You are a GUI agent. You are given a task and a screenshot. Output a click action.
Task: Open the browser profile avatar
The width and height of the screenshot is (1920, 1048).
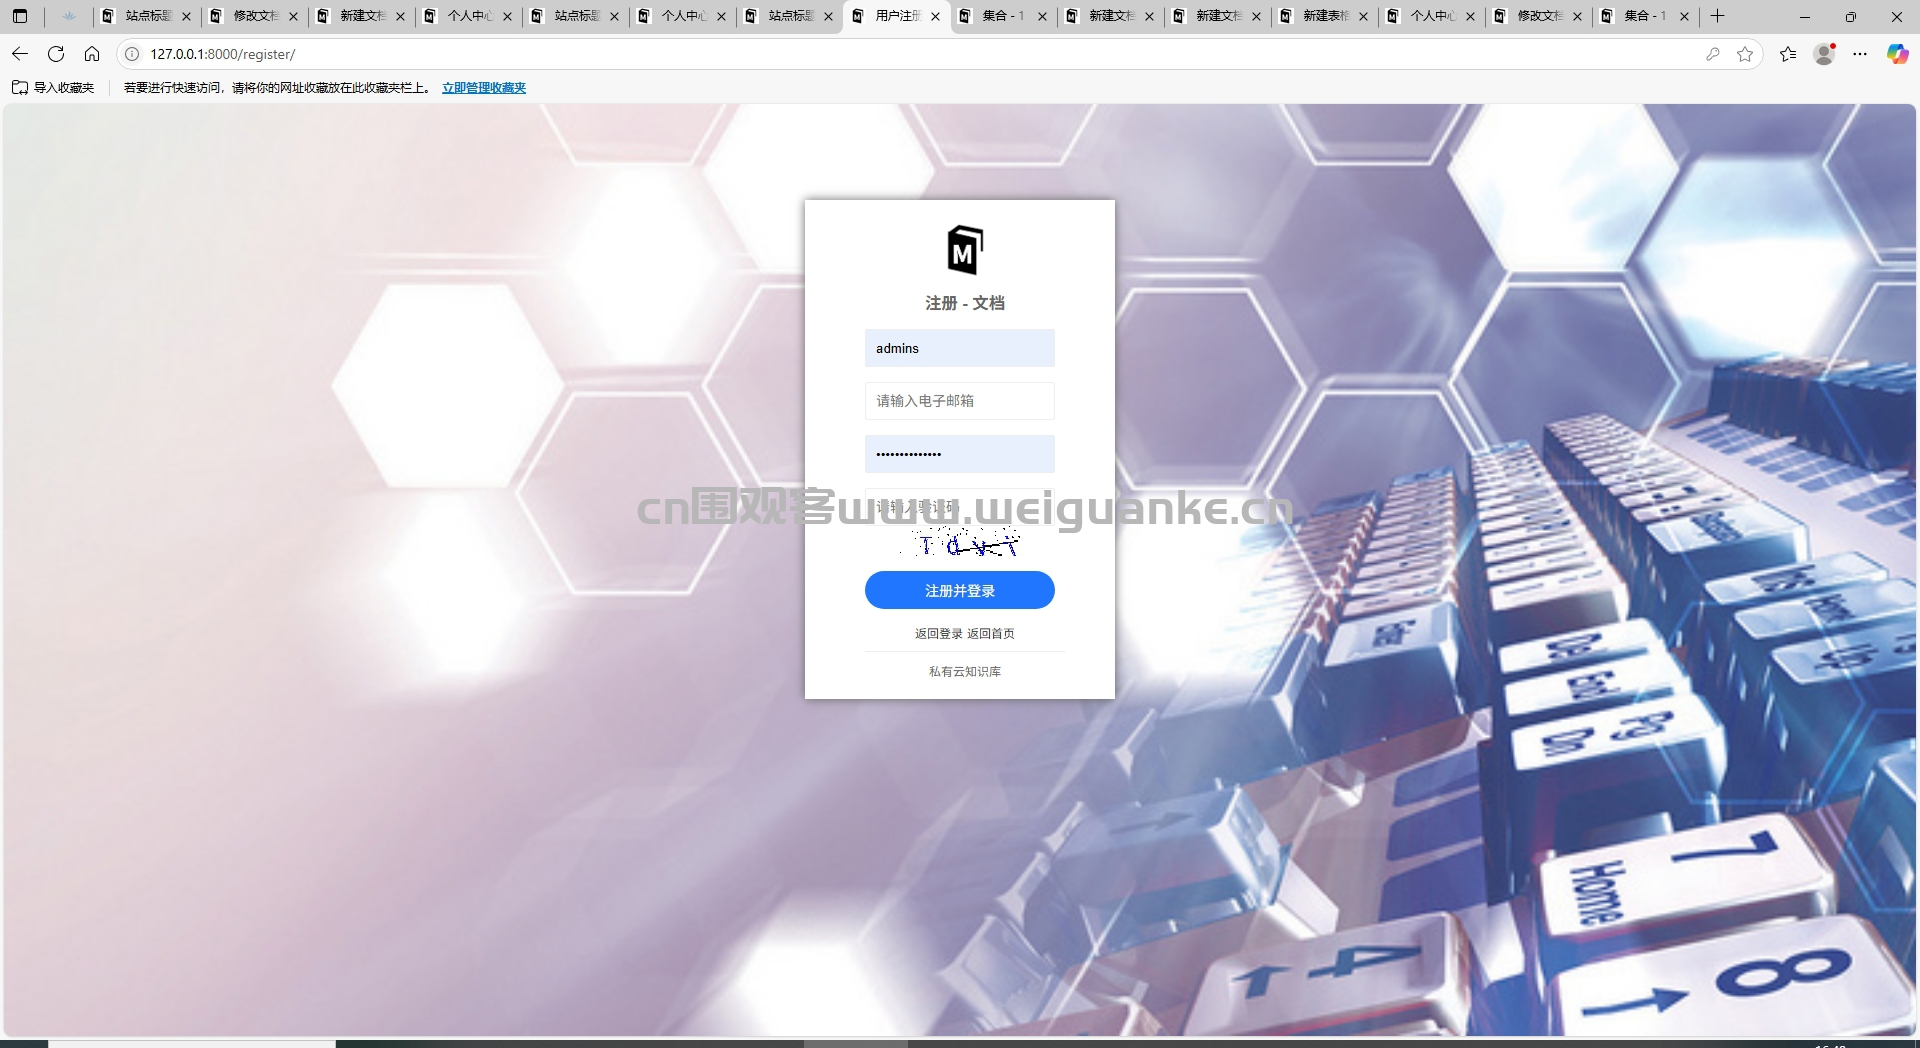tap(1824, 54)
